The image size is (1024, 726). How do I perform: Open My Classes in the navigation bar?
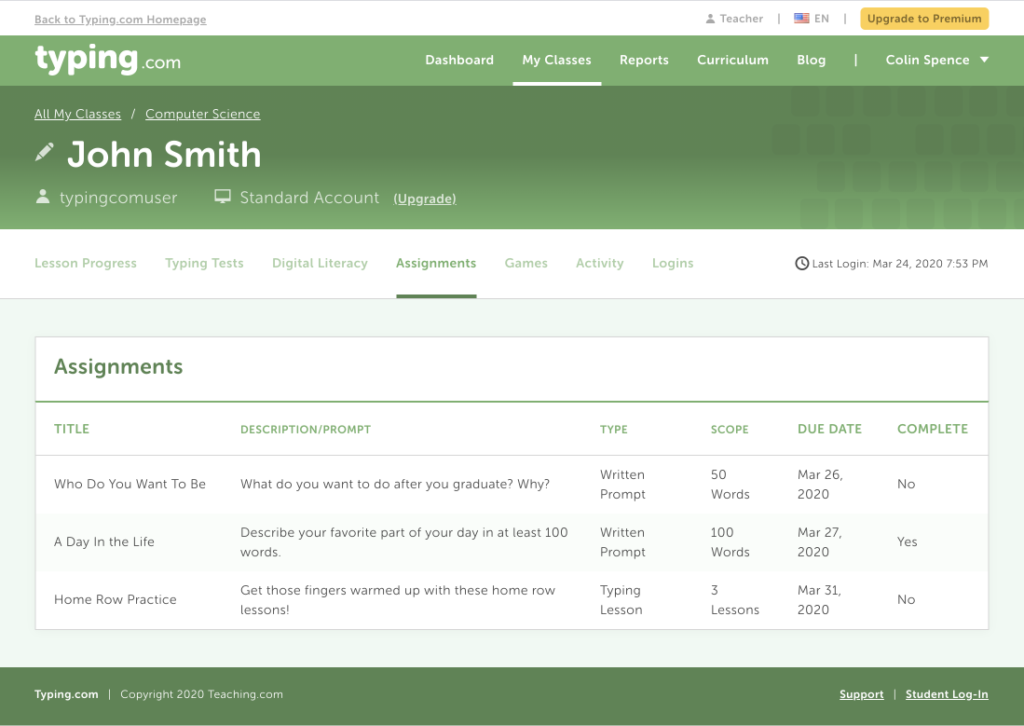556,59
